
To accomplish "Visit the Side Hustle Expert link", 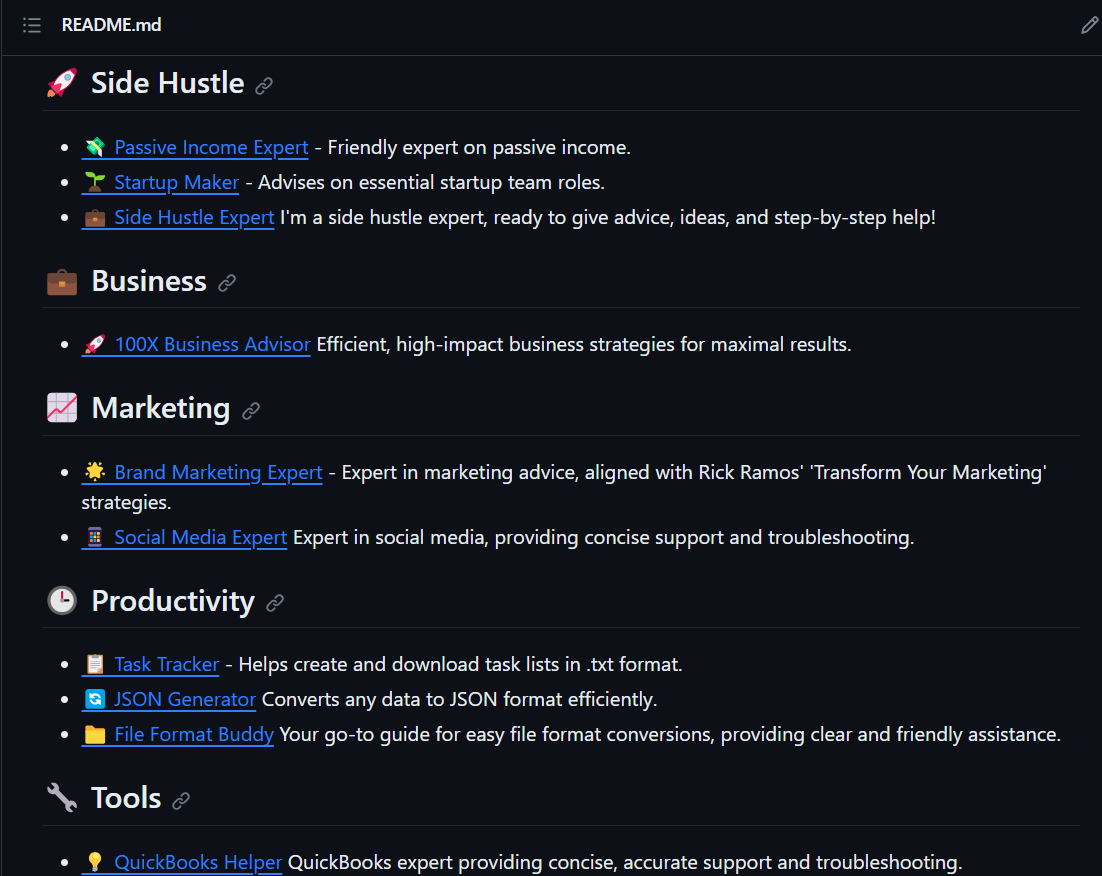I will pyautogui.click(x=193, y=218).
